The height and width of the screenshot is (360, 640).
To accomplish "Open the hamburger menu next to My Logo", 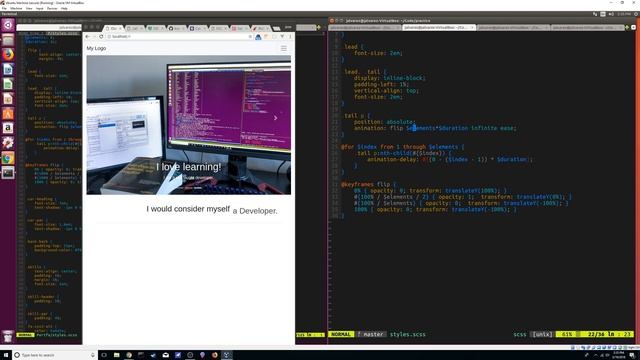I will coord(284,48).
